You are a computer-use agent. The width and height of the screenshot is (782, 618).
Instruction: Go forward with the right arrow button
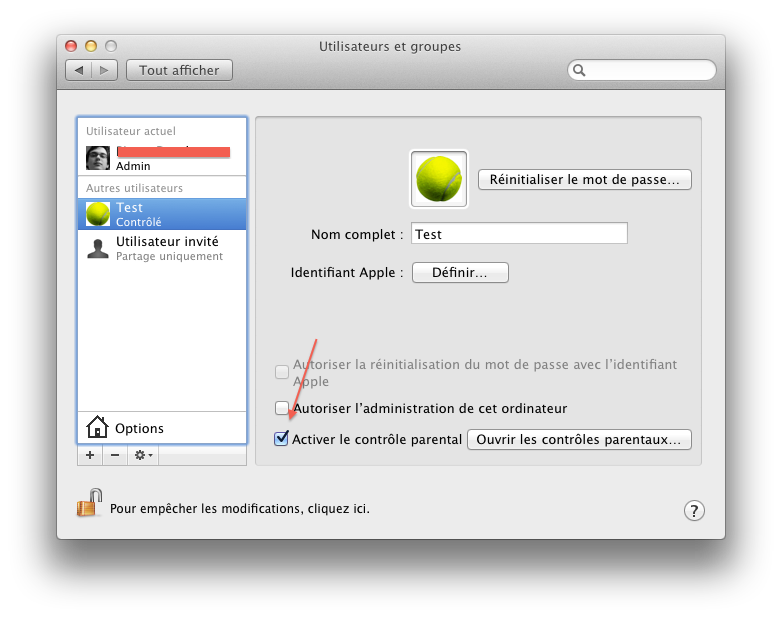click(x=106, y=70)
